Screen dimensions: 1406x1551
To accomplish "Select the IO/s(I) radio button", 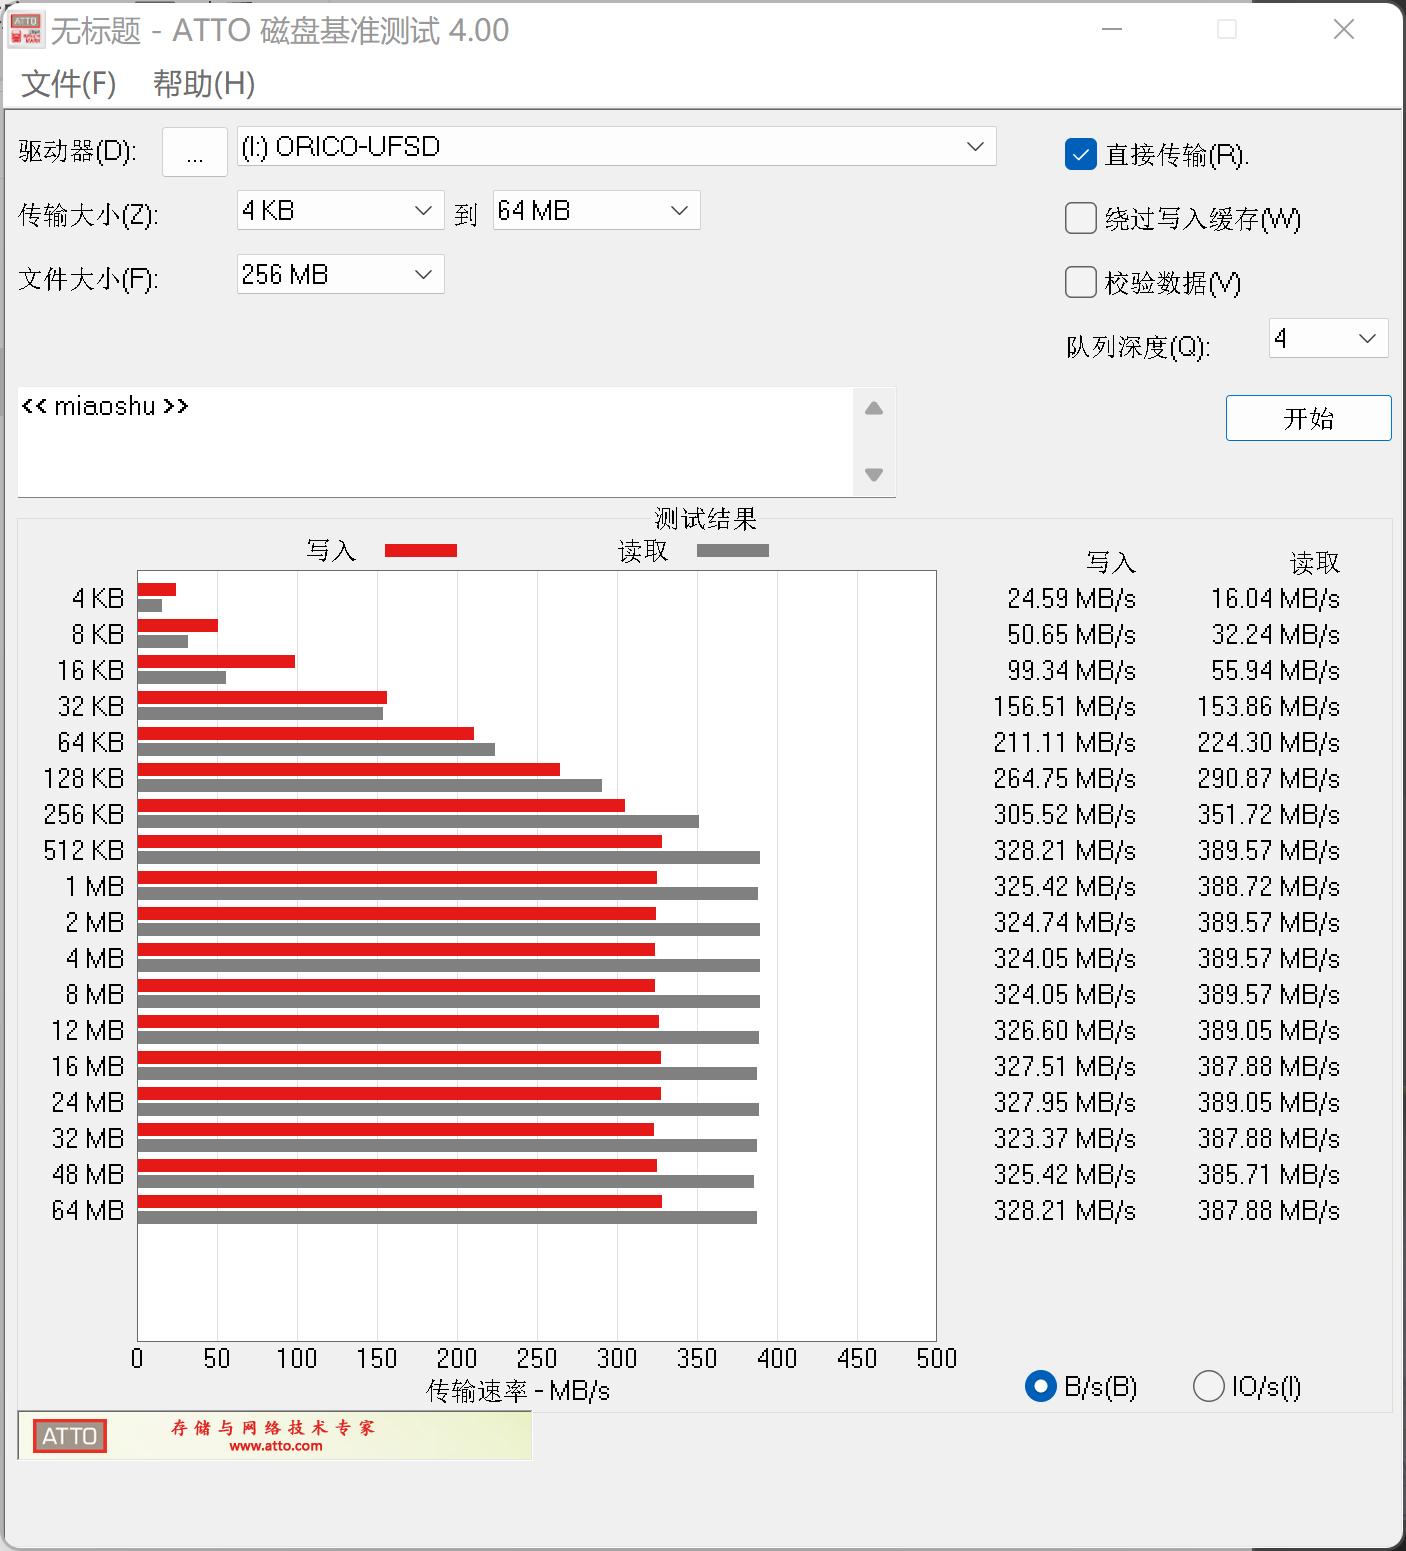I will [x=1209, y=1387].
